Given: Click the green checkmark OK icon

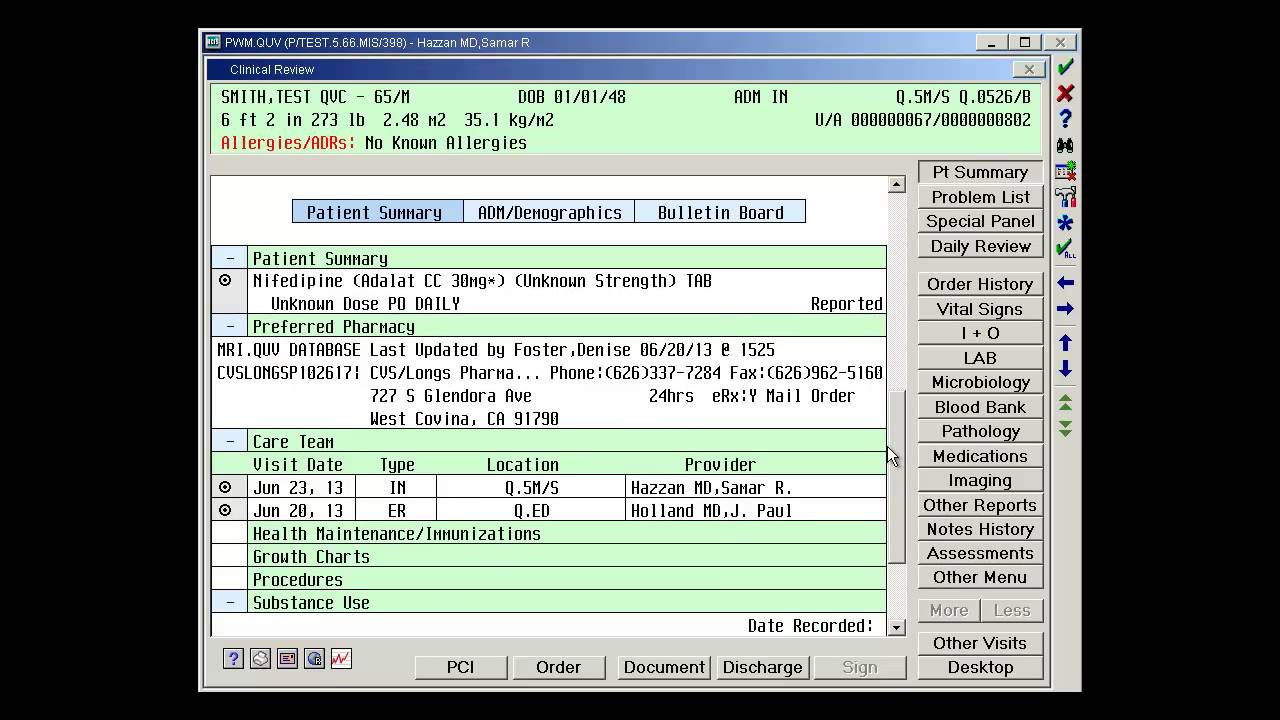Looking at the screenshot, I should tap(1066, 67).
